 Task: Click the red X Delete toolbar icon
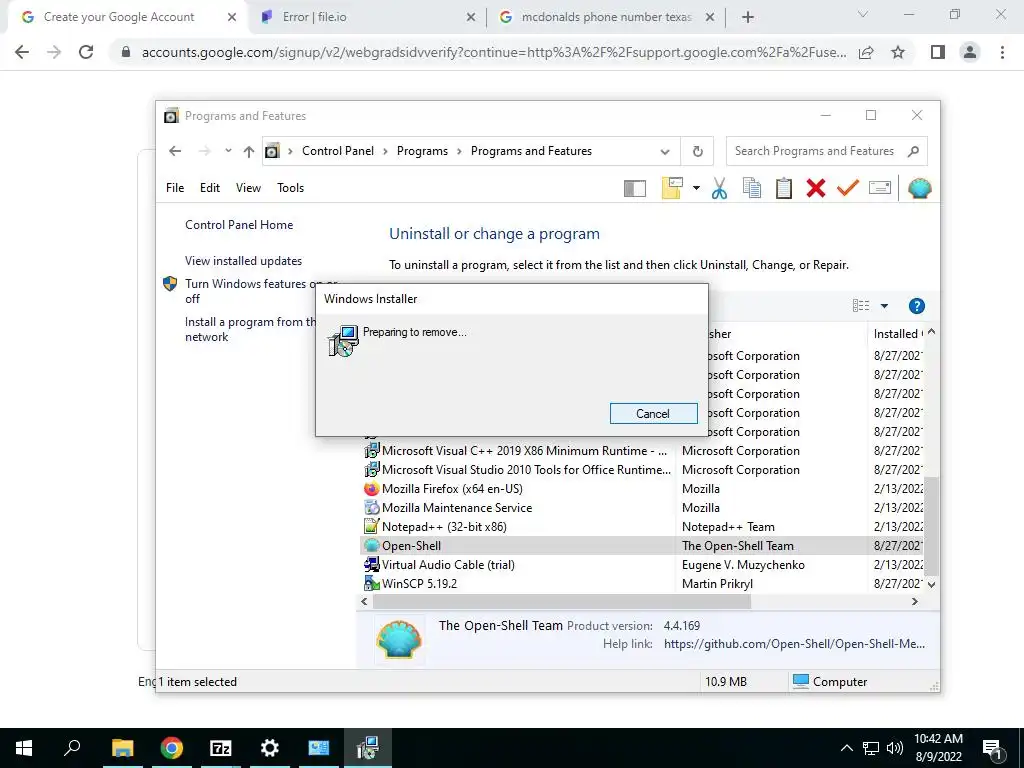coord(816,188)
